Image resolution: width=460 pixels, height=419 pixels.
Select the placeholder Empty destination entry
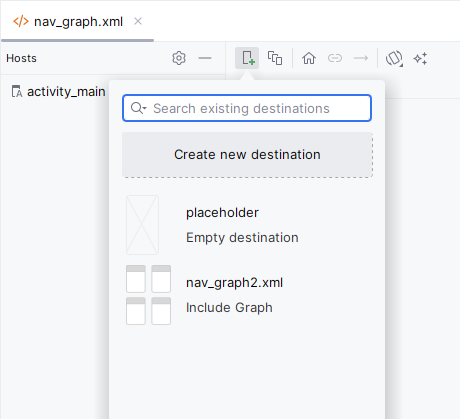[x=247, y=225]
